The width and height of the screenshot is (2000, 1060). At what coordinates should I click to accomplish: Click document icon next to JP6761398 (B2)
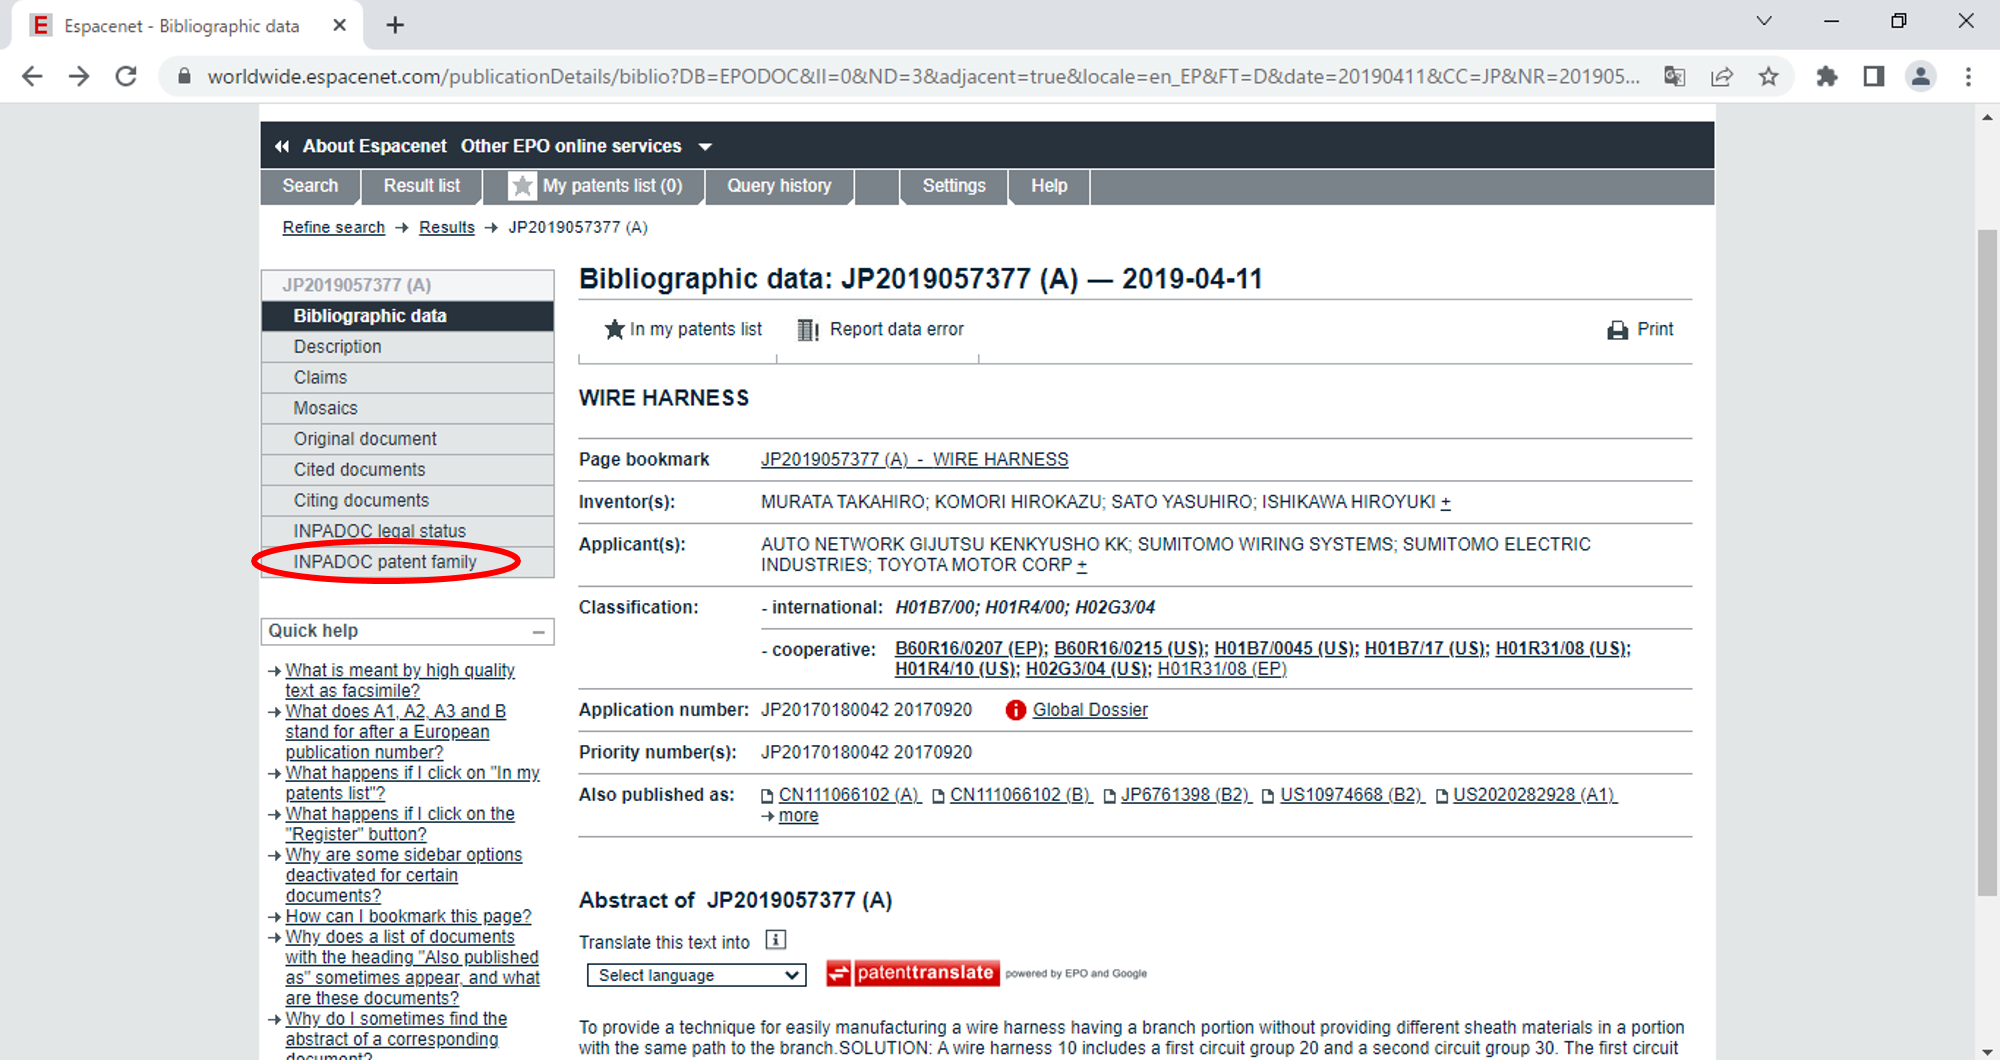pyautogui.click(x=1109, y=796)
